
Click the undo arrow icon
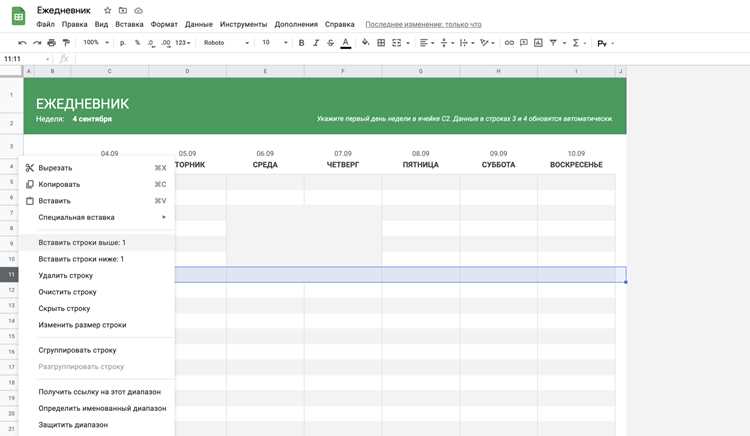coord(22,43)
